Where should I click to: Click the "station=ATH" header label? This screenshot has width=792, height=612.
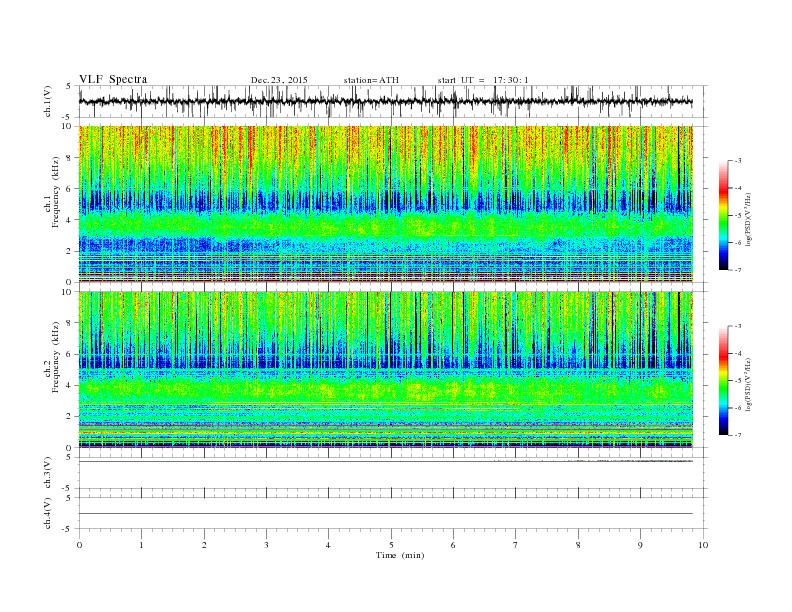tap(371, 80)
